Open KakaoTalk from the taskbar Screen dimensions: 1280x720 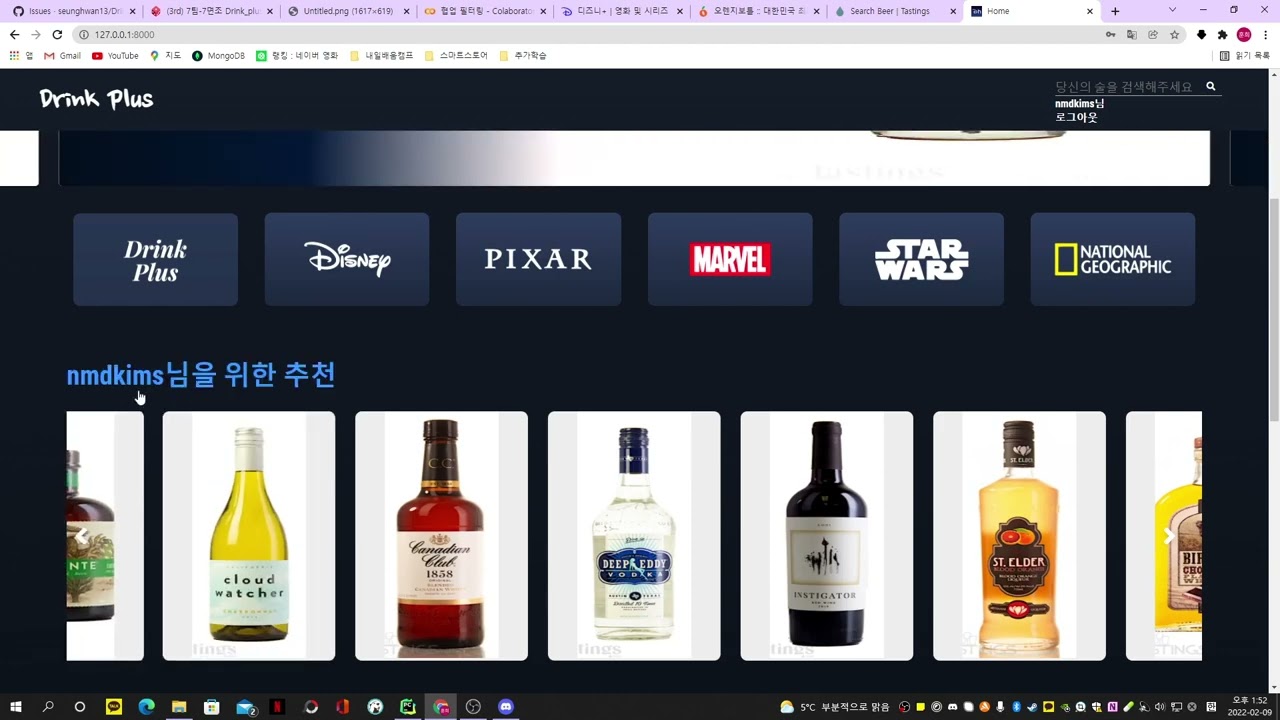tap(114, 707)
